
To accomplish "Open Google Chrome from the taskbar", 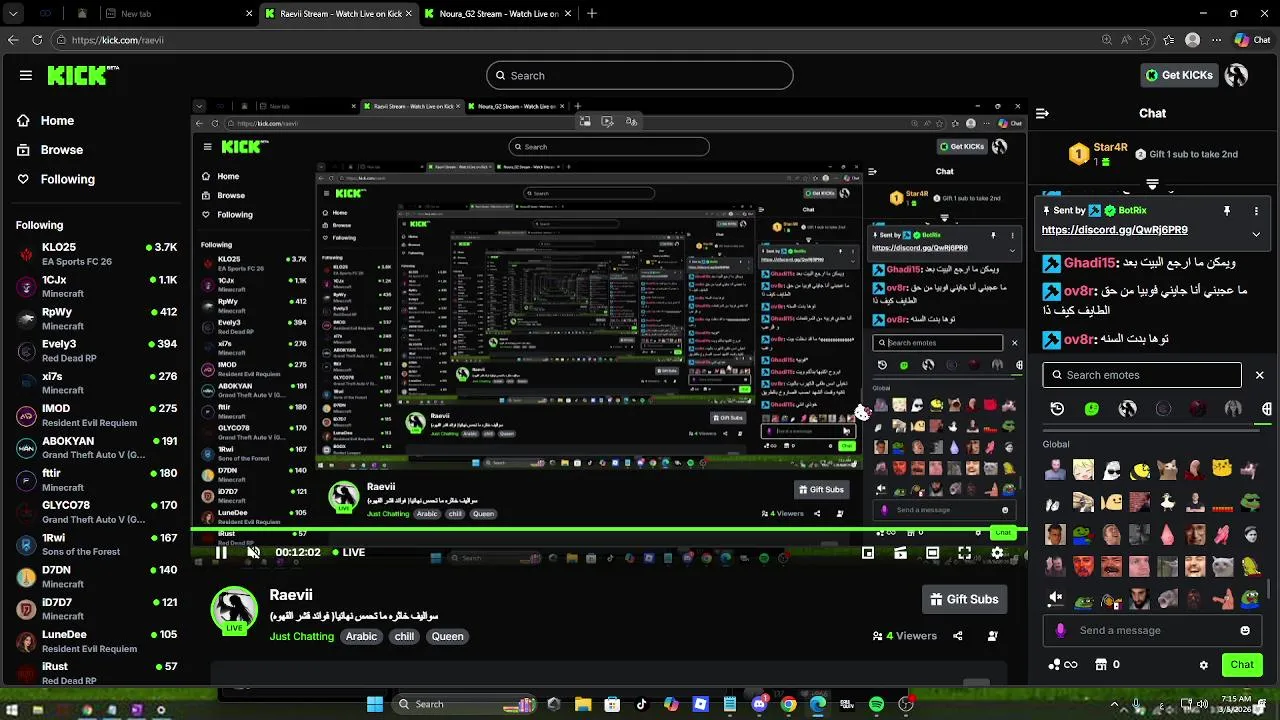I will pos(789,704).
